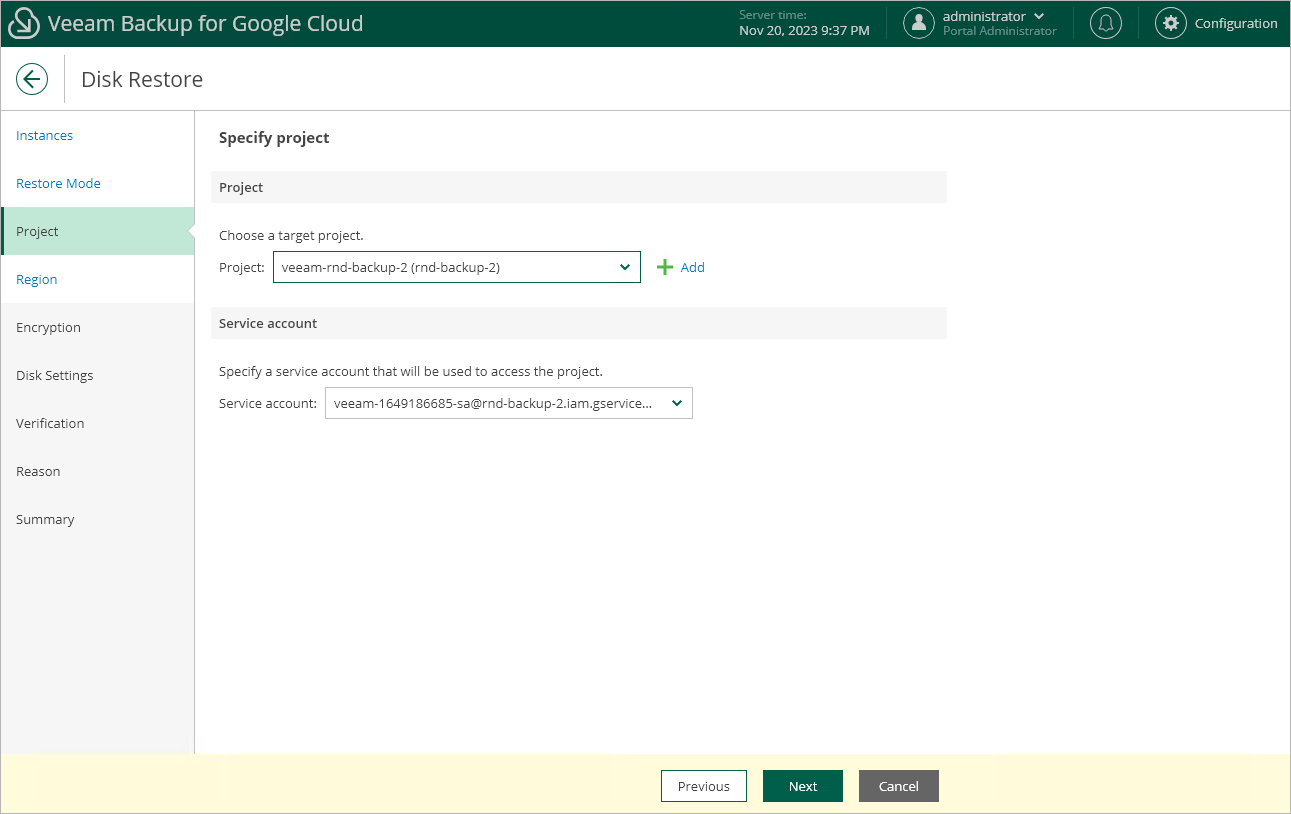Open the Summary step
Screen dimensions: 1291x814
click(97, 519)
